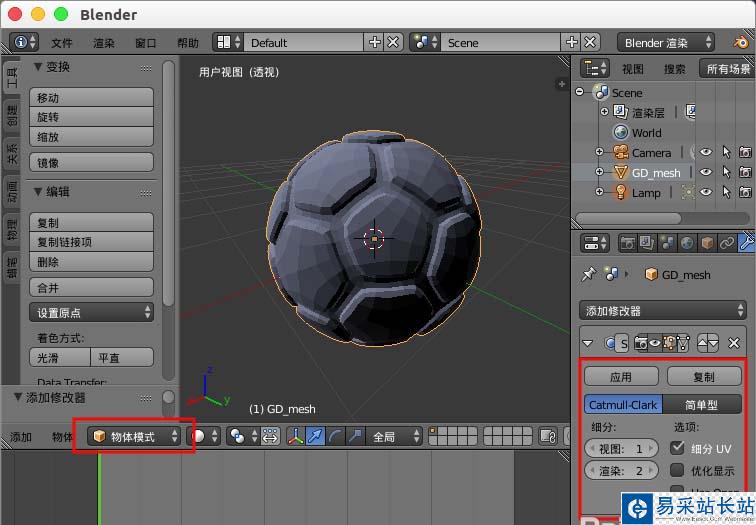Click the pivot point selector icon
The height and width of the screenshot is (525, 756).
(x=238, y=436)
